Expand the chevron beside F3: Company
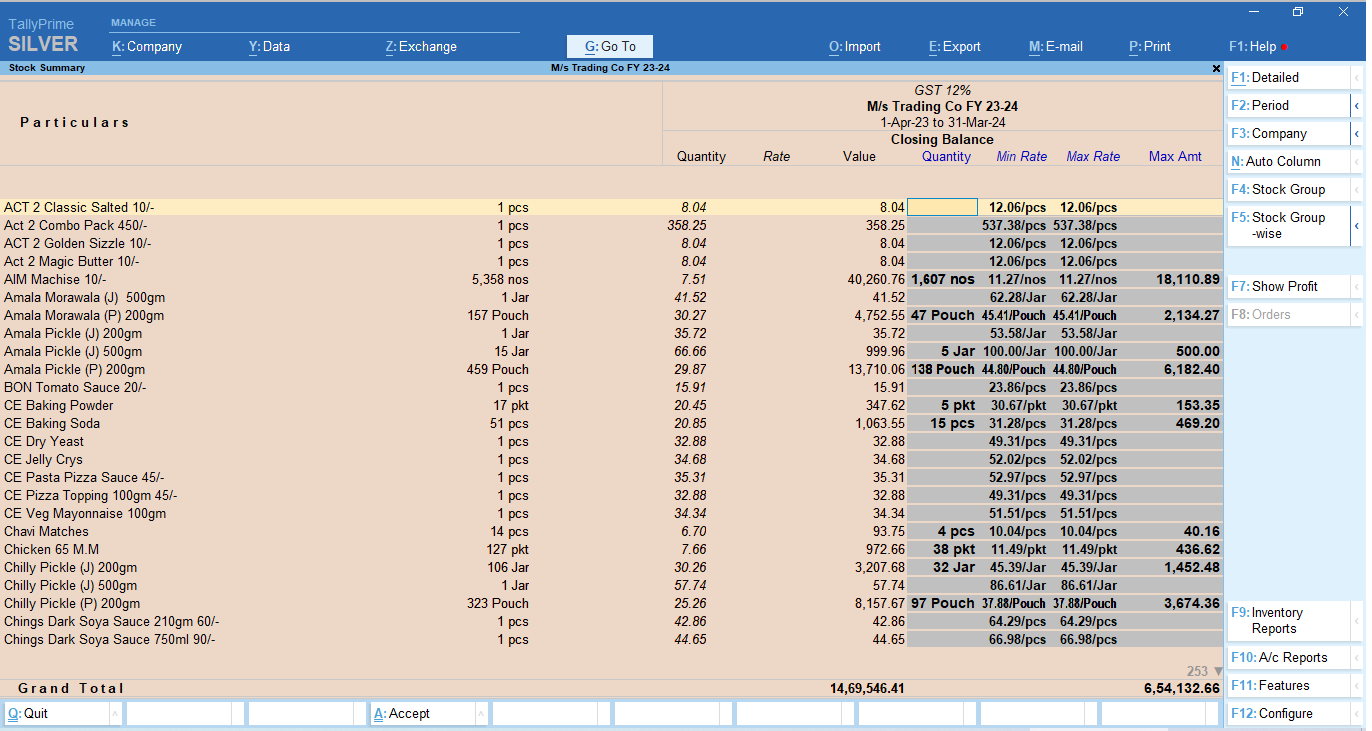The width and height of the screenshot is (1372, 731). point(1357,133)
